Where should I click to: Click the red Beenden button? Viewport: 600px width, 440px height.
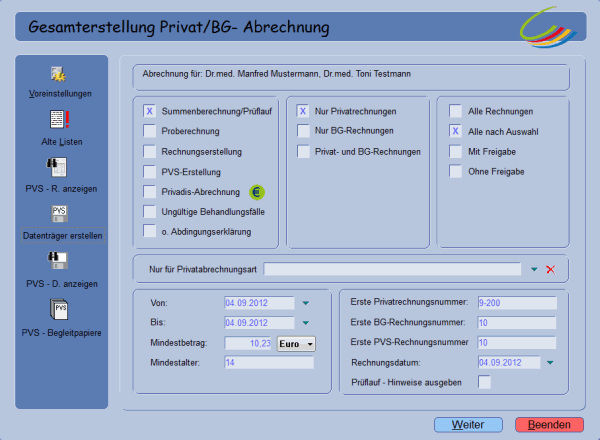pos(549,425)
